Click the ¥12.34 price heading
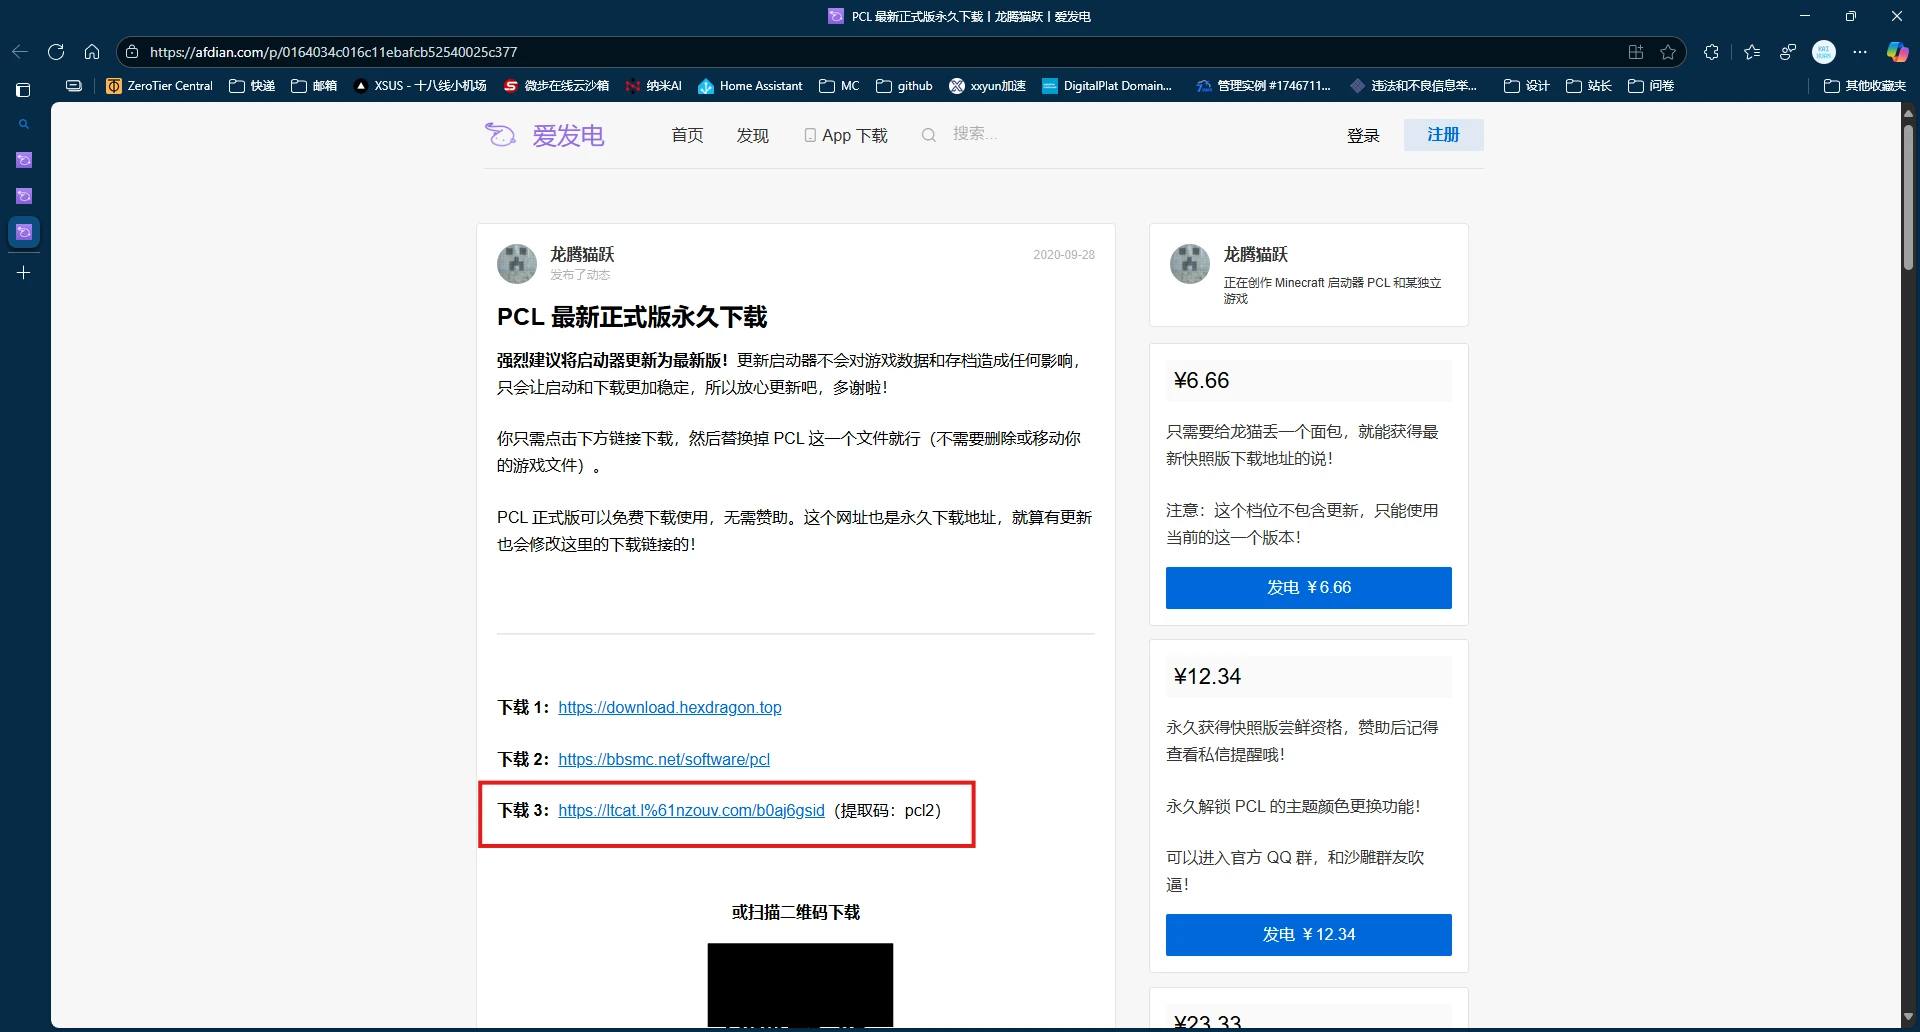Screen dimensions: 1920x1032 (x=1207, y=677)
